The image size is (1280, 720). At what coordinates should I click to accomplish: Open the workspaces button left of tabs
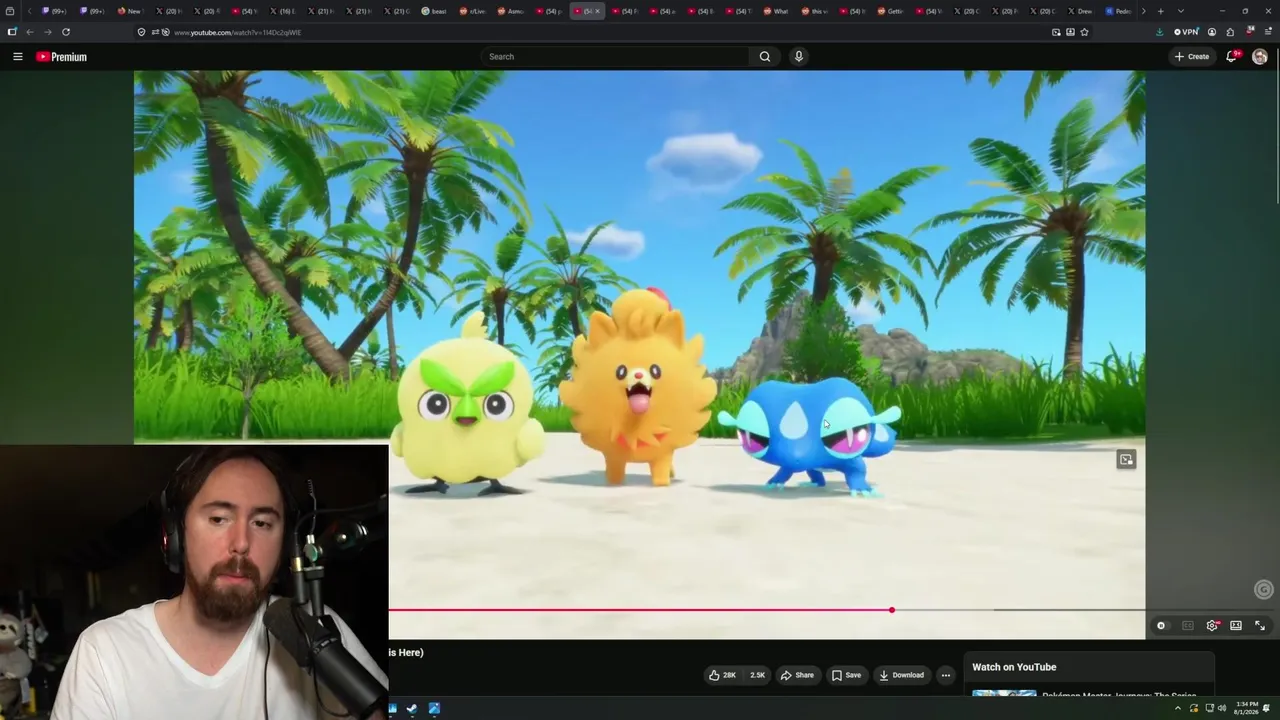point(10,11)
